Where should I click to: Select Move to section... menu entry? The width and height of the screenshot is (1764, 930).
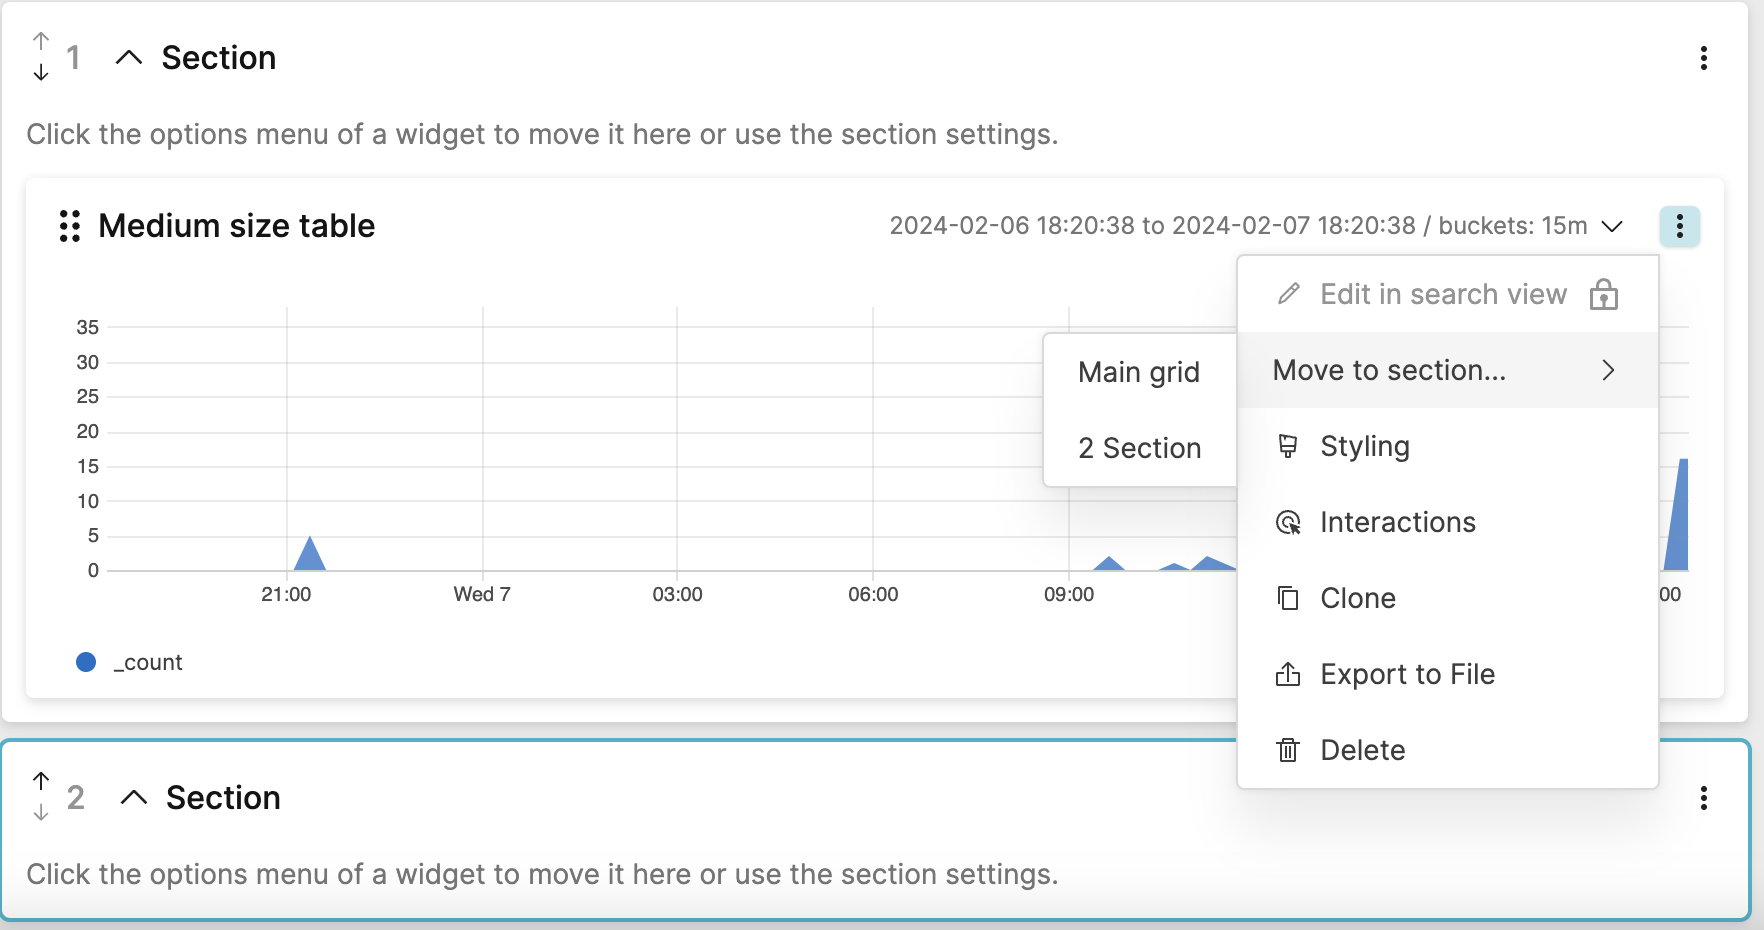tap(1388, 370)
